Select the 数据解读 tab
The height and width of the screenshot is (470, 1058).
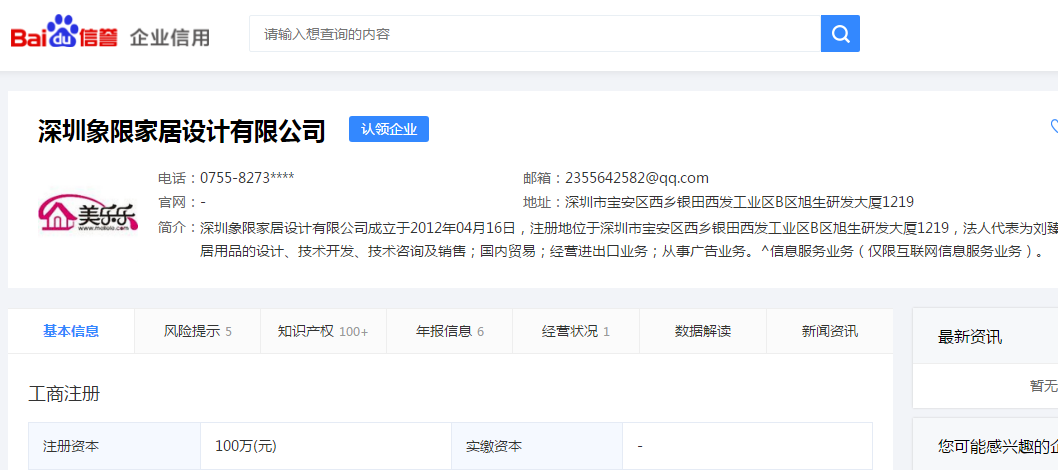(703, 331)
